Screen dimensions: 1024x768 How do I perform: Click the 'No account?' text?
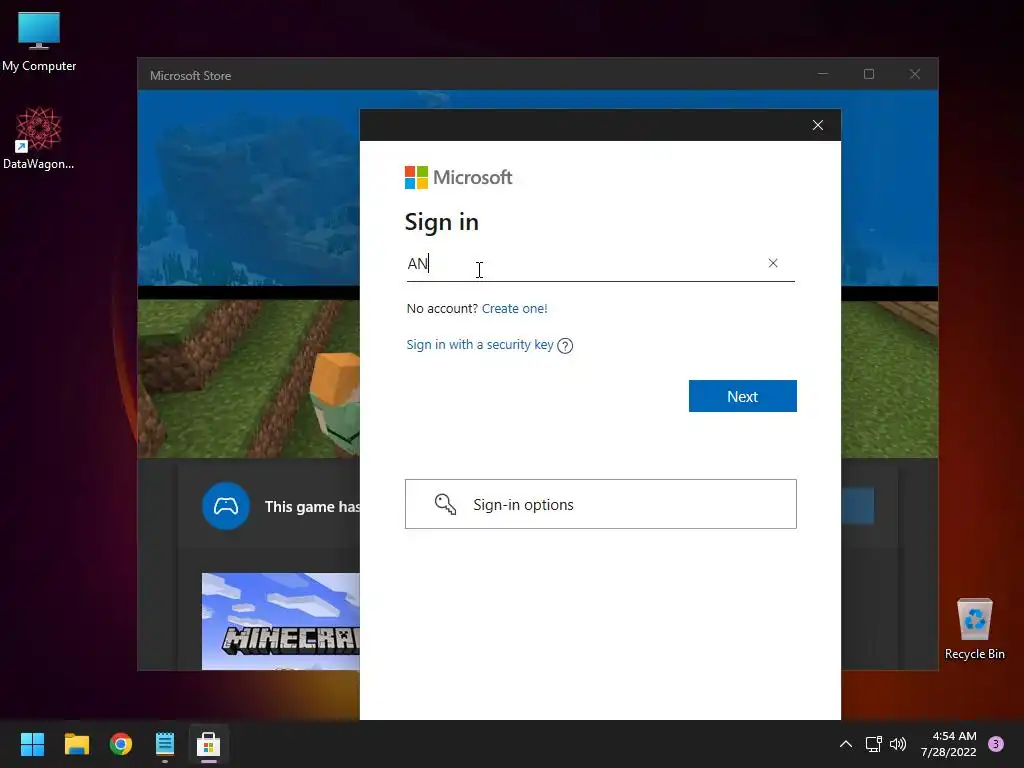click(x=442, y=308)
